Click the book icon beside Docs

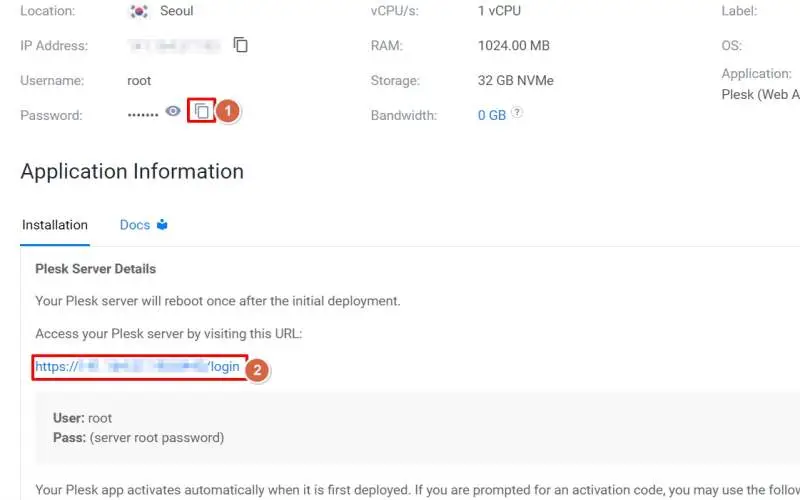click(x=162, y=225)
